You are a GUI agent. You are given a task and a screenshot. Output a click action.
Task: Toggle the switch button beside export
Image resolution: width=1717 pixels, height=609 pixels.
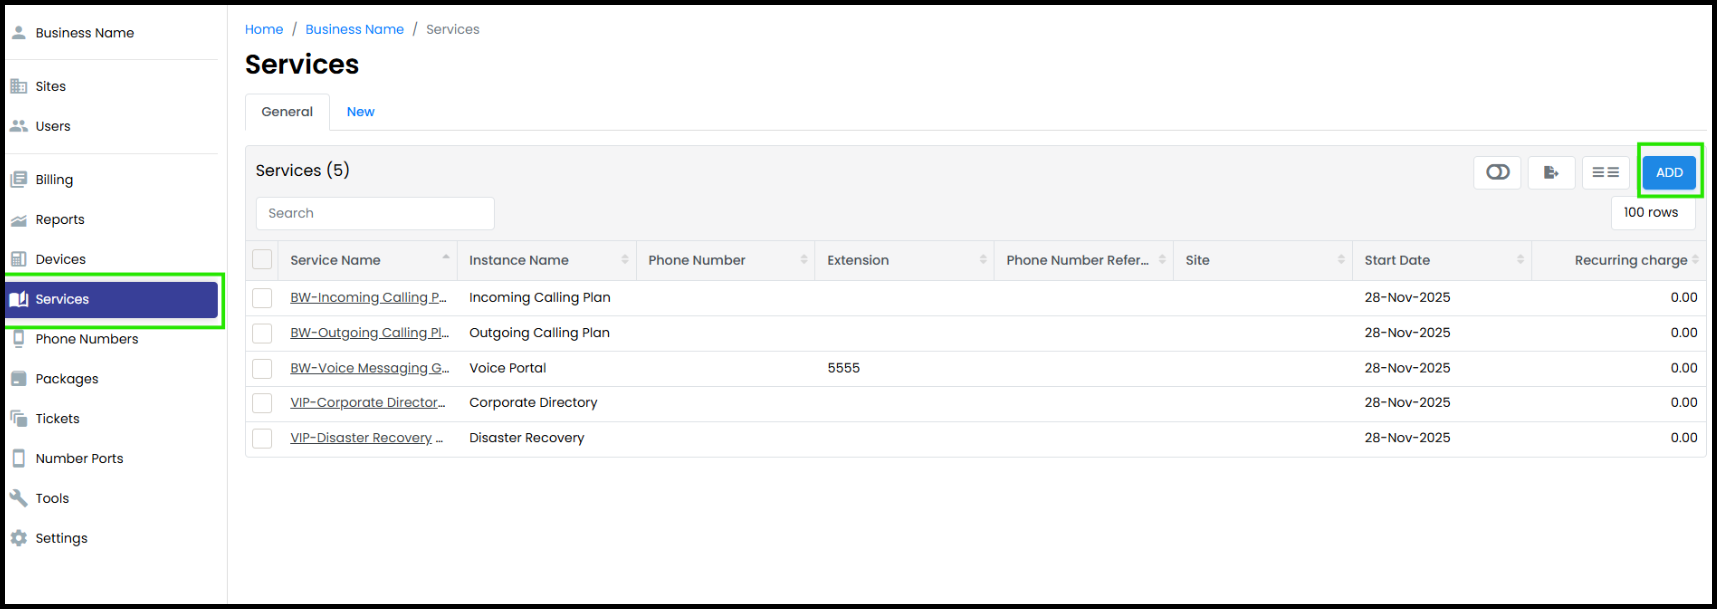[1497, 173]
